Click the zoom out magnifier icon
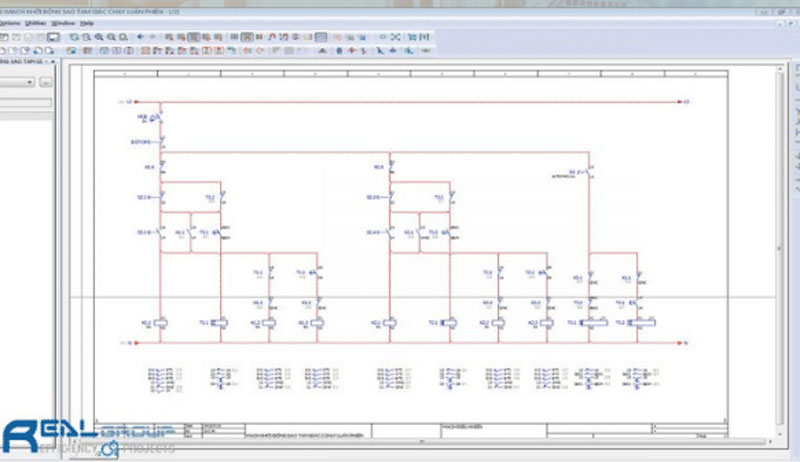Viewport: 800px width, 462px height. click(111, 37)
